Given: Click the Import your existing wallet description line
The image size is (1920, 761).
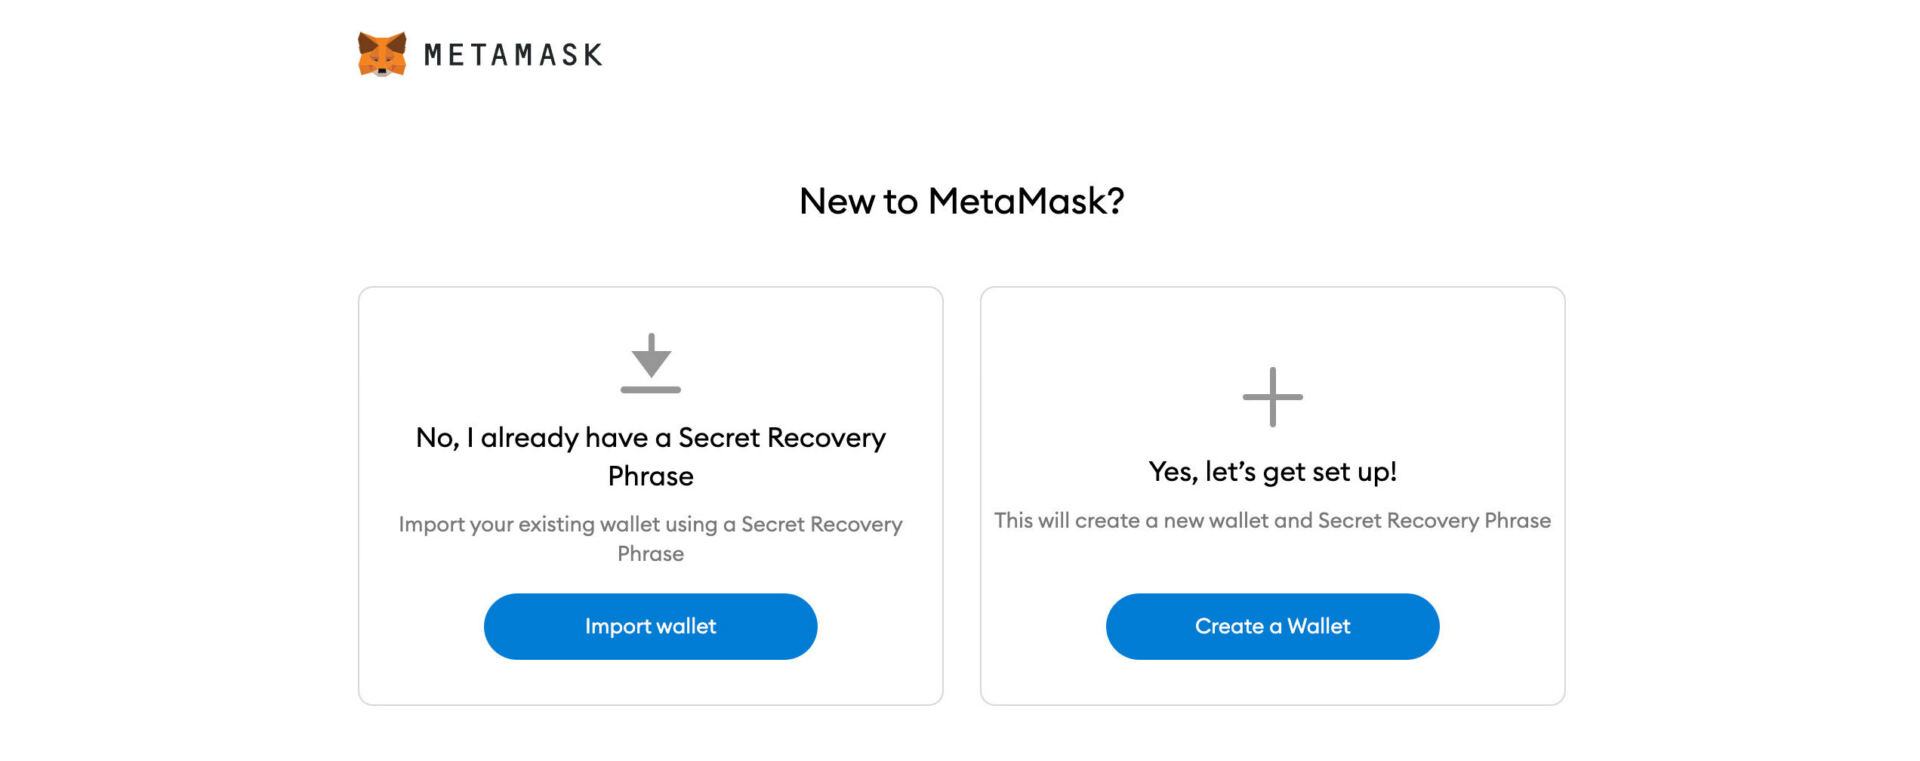Looking at the screenshot, I should point(651,524).
